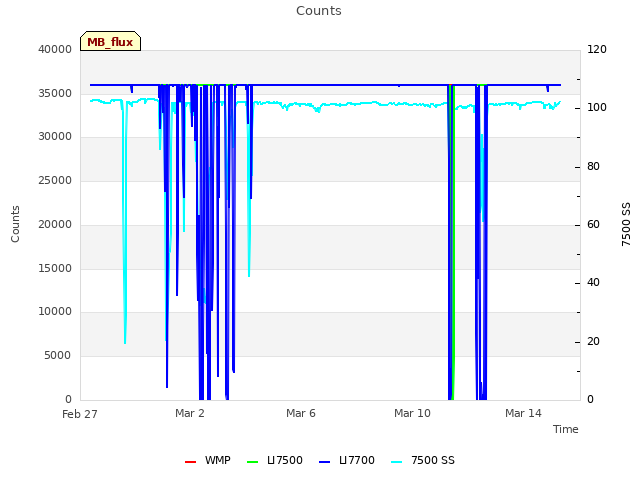The height and width of the screenshot is (480, 640).
Task: Click the 20000 left axis value
Action: tap(55, 224)
